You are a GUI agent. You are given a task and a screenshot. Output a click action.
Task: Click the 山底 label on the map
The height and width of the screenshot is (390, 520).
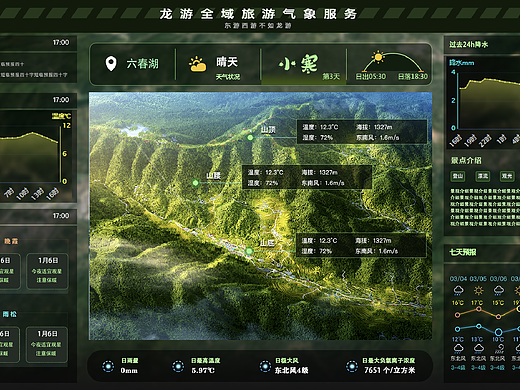coord(267,243)
